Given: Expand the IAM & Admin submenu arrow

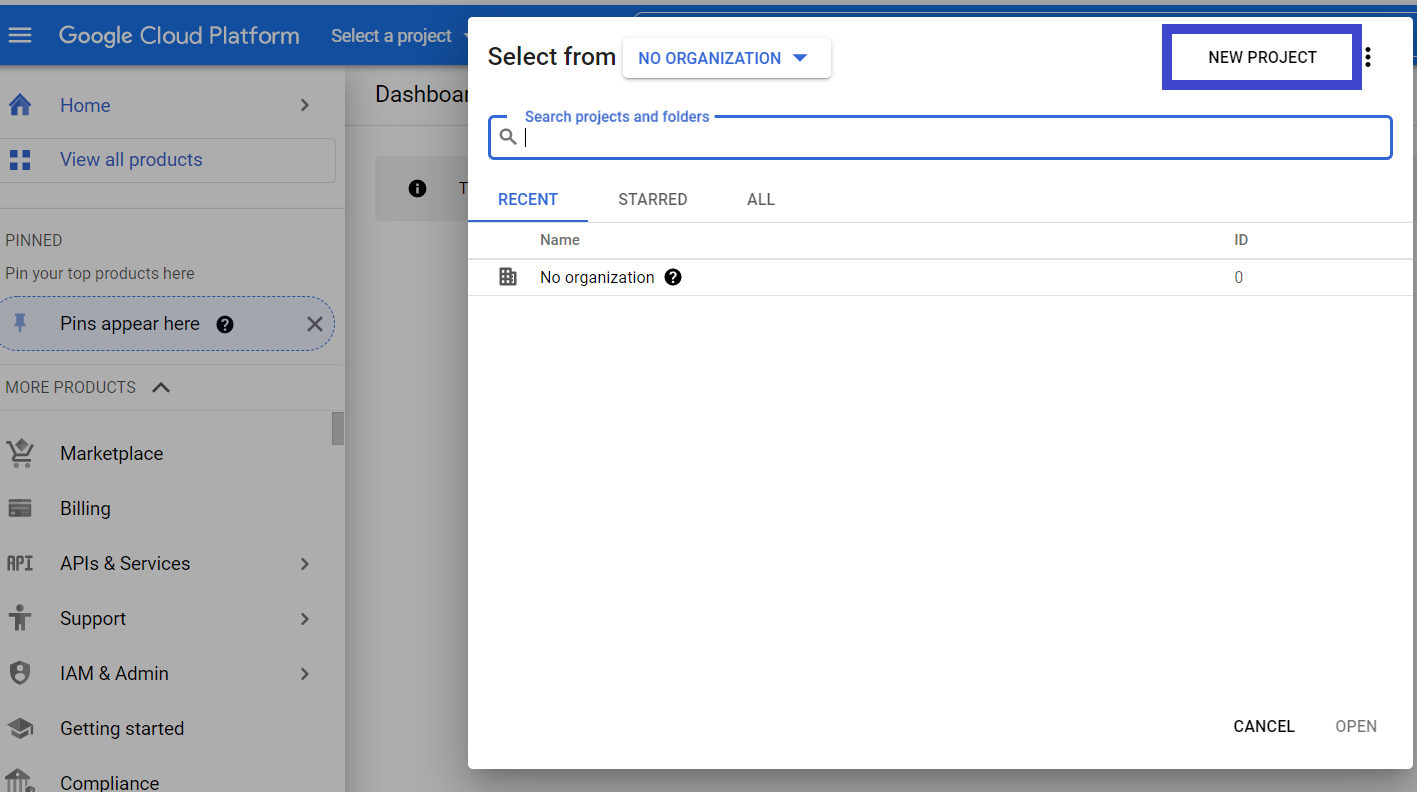Looking at the screenshot, I should [x=305, y=673].
